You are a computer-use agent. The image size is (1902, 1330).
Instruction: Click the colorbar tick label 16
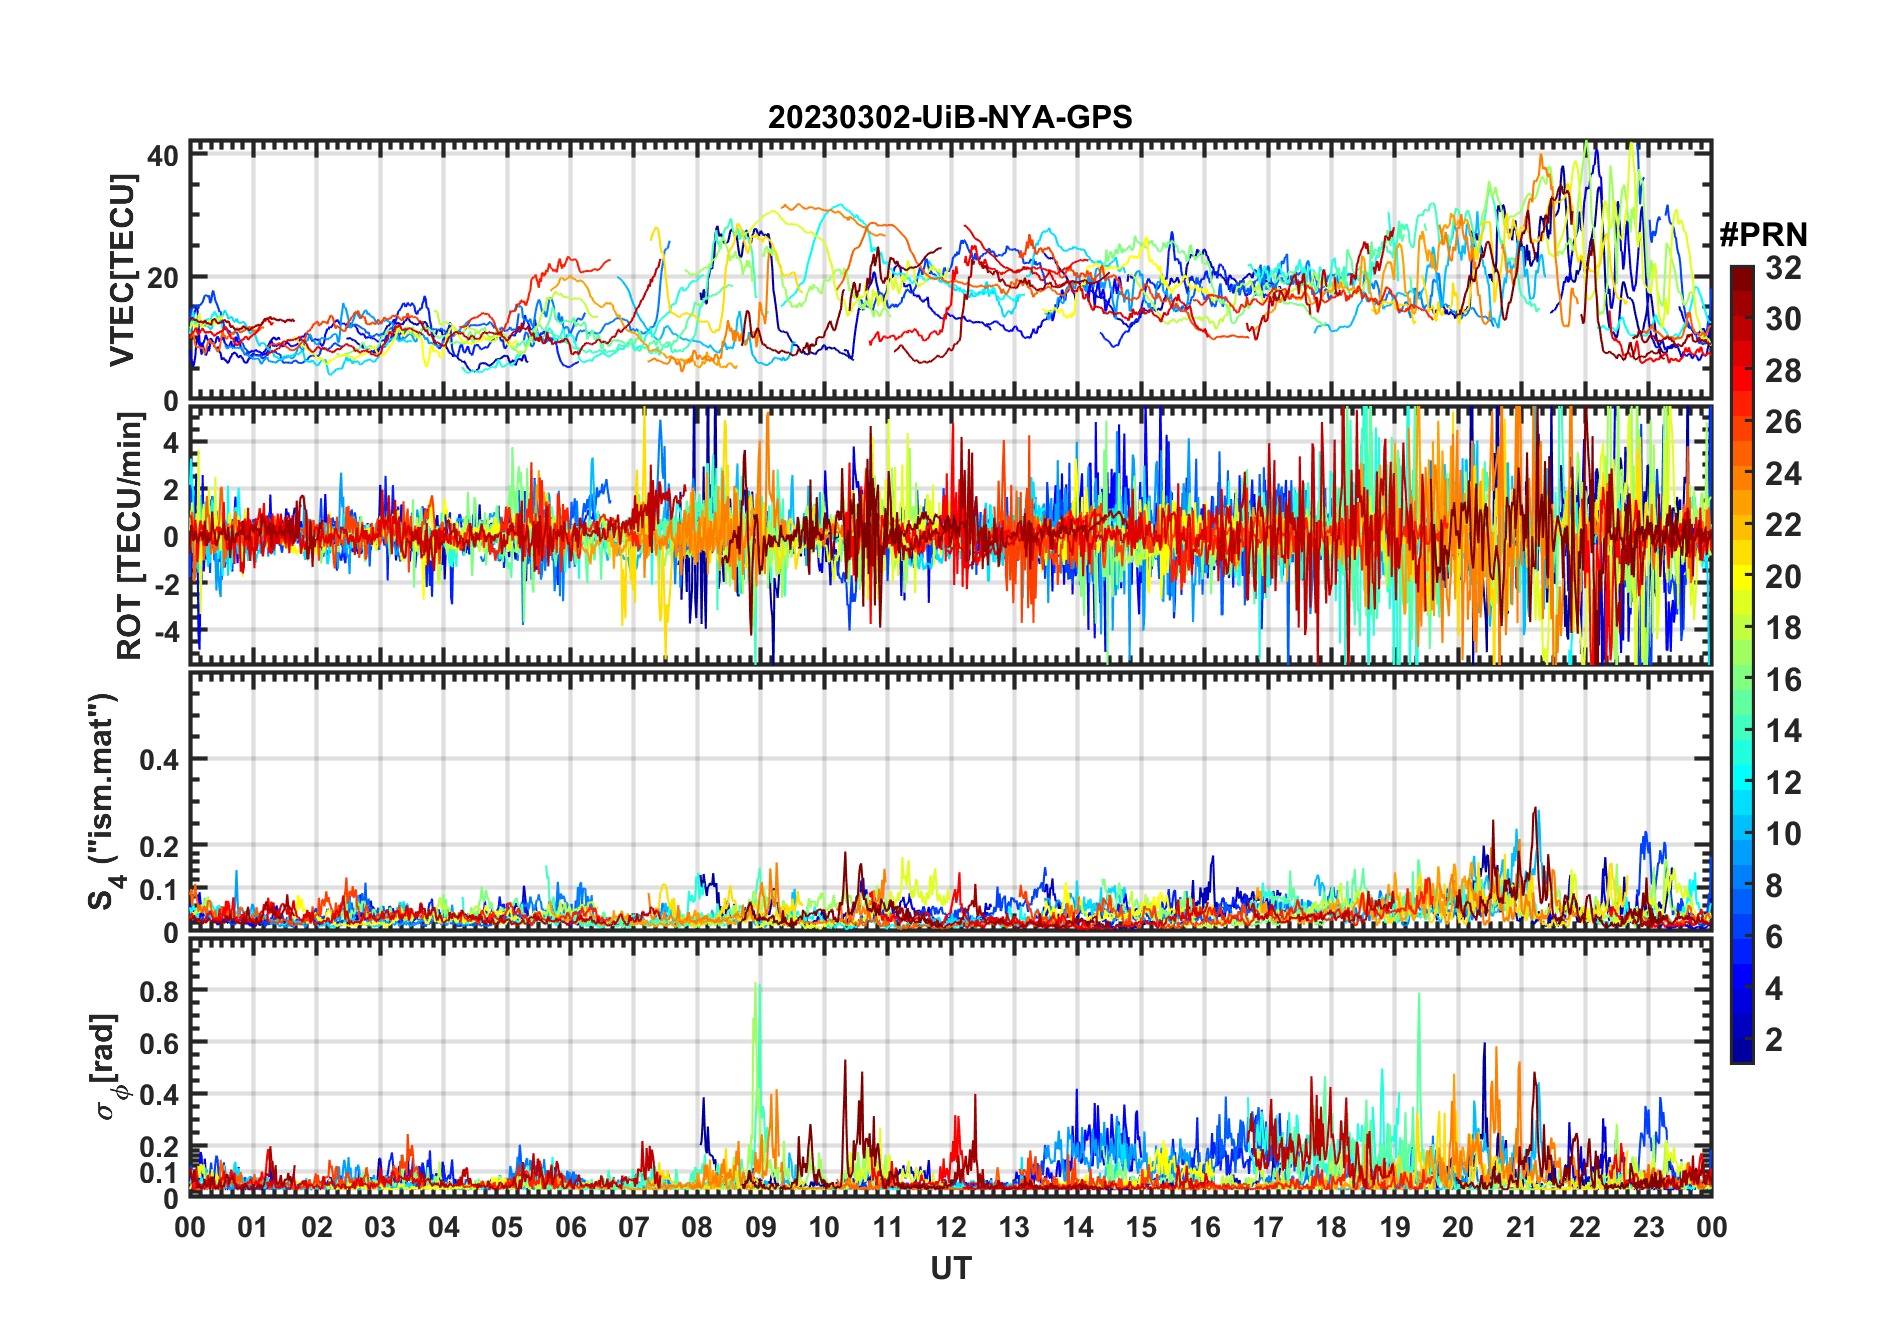coord(1783,680)
